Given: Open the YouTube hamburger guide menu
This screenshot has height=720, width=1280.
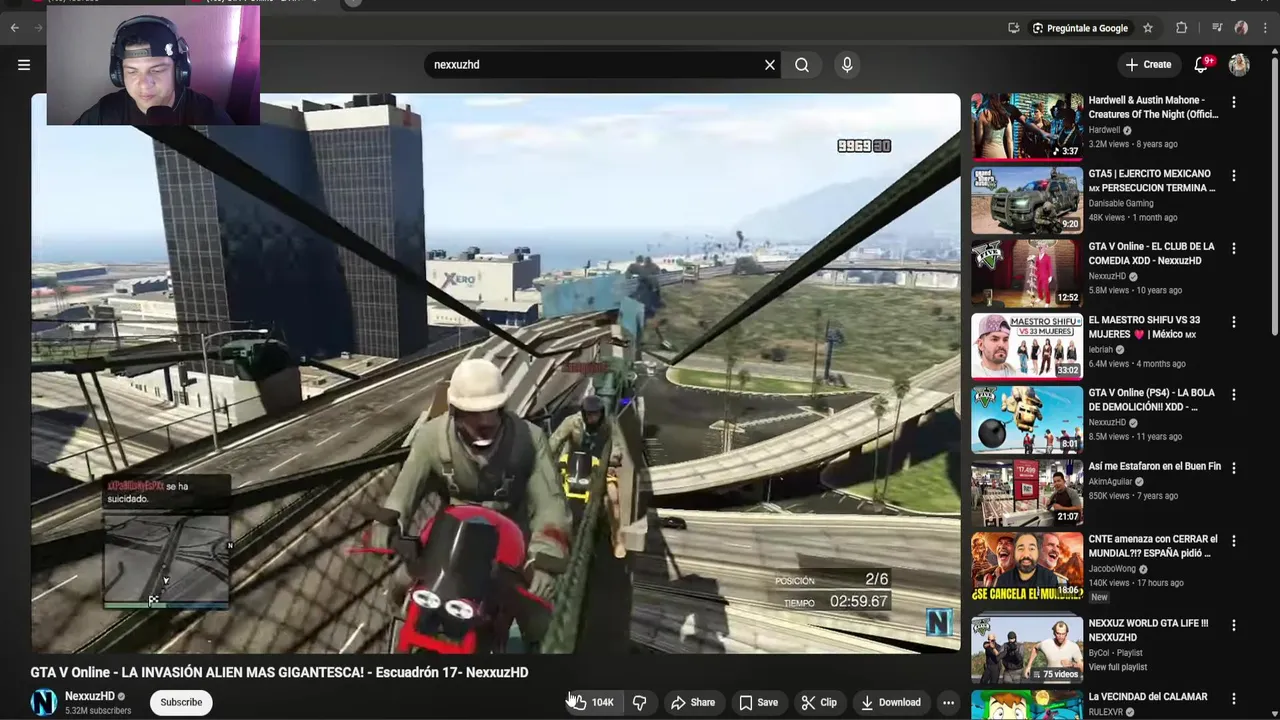Looking at the screenshot, I should point(24,65).
